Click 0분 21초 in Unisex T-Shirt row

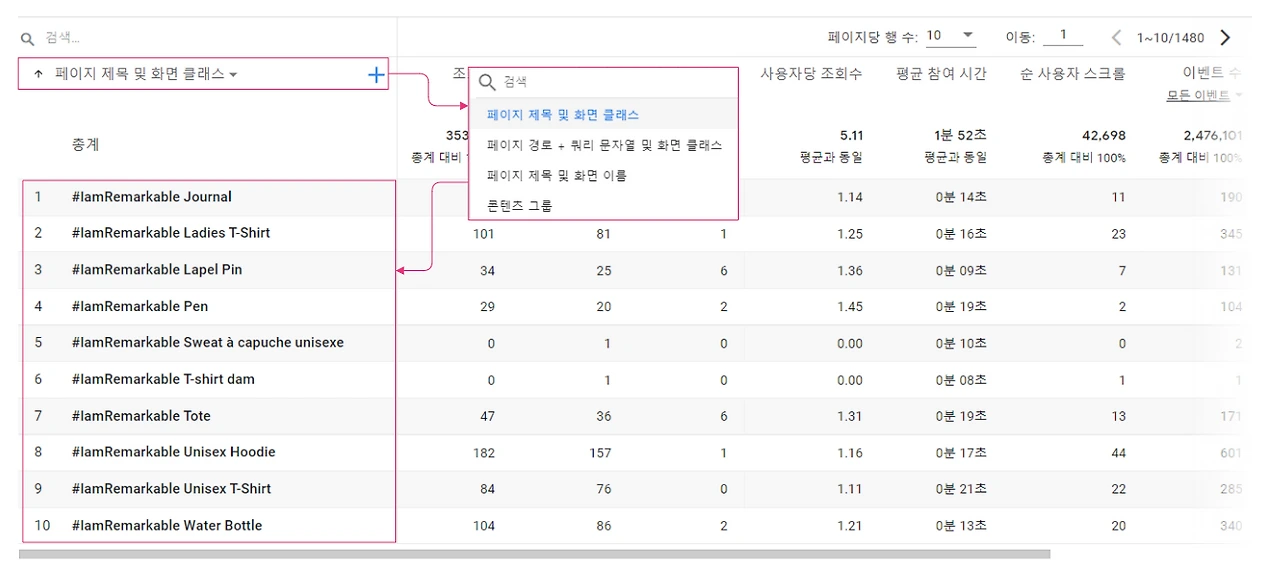point(961,489)
